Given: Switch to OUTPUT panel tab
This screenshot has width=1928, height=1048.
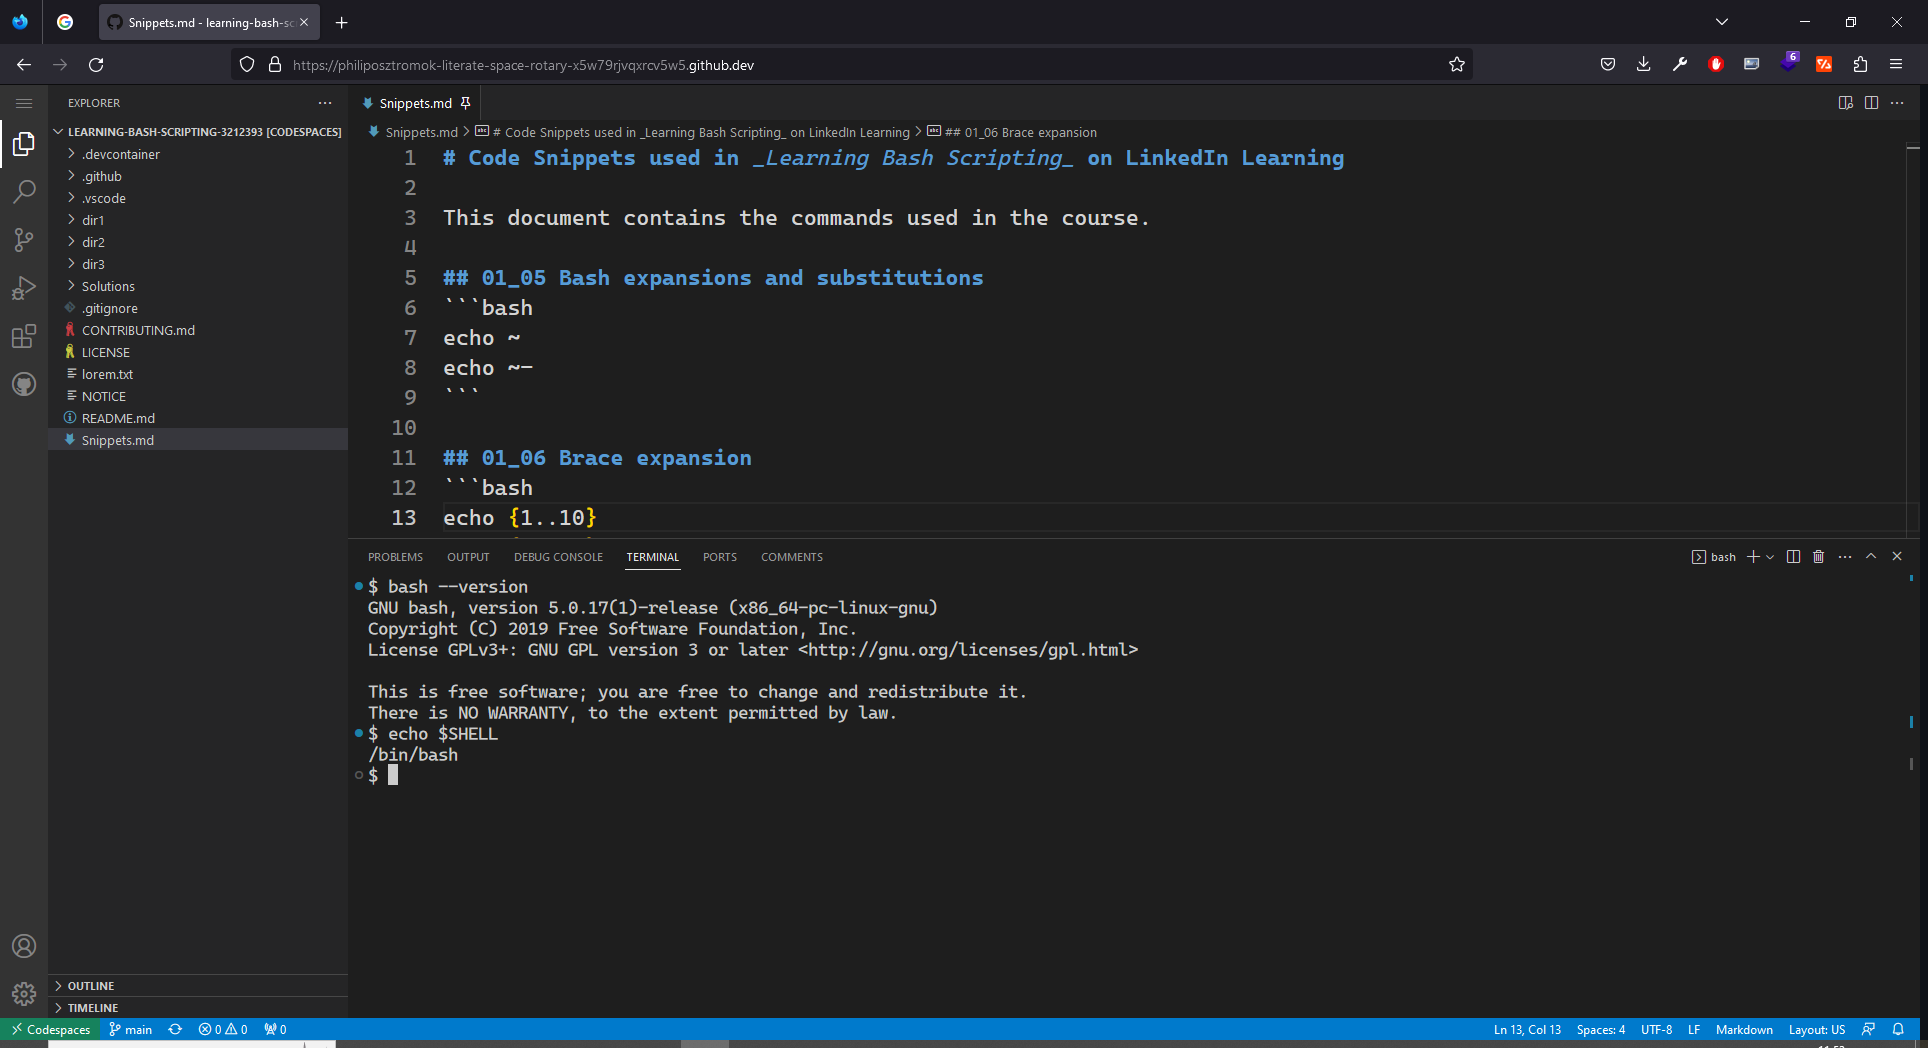Looking at the screenshot, I should tap(468, 557).
